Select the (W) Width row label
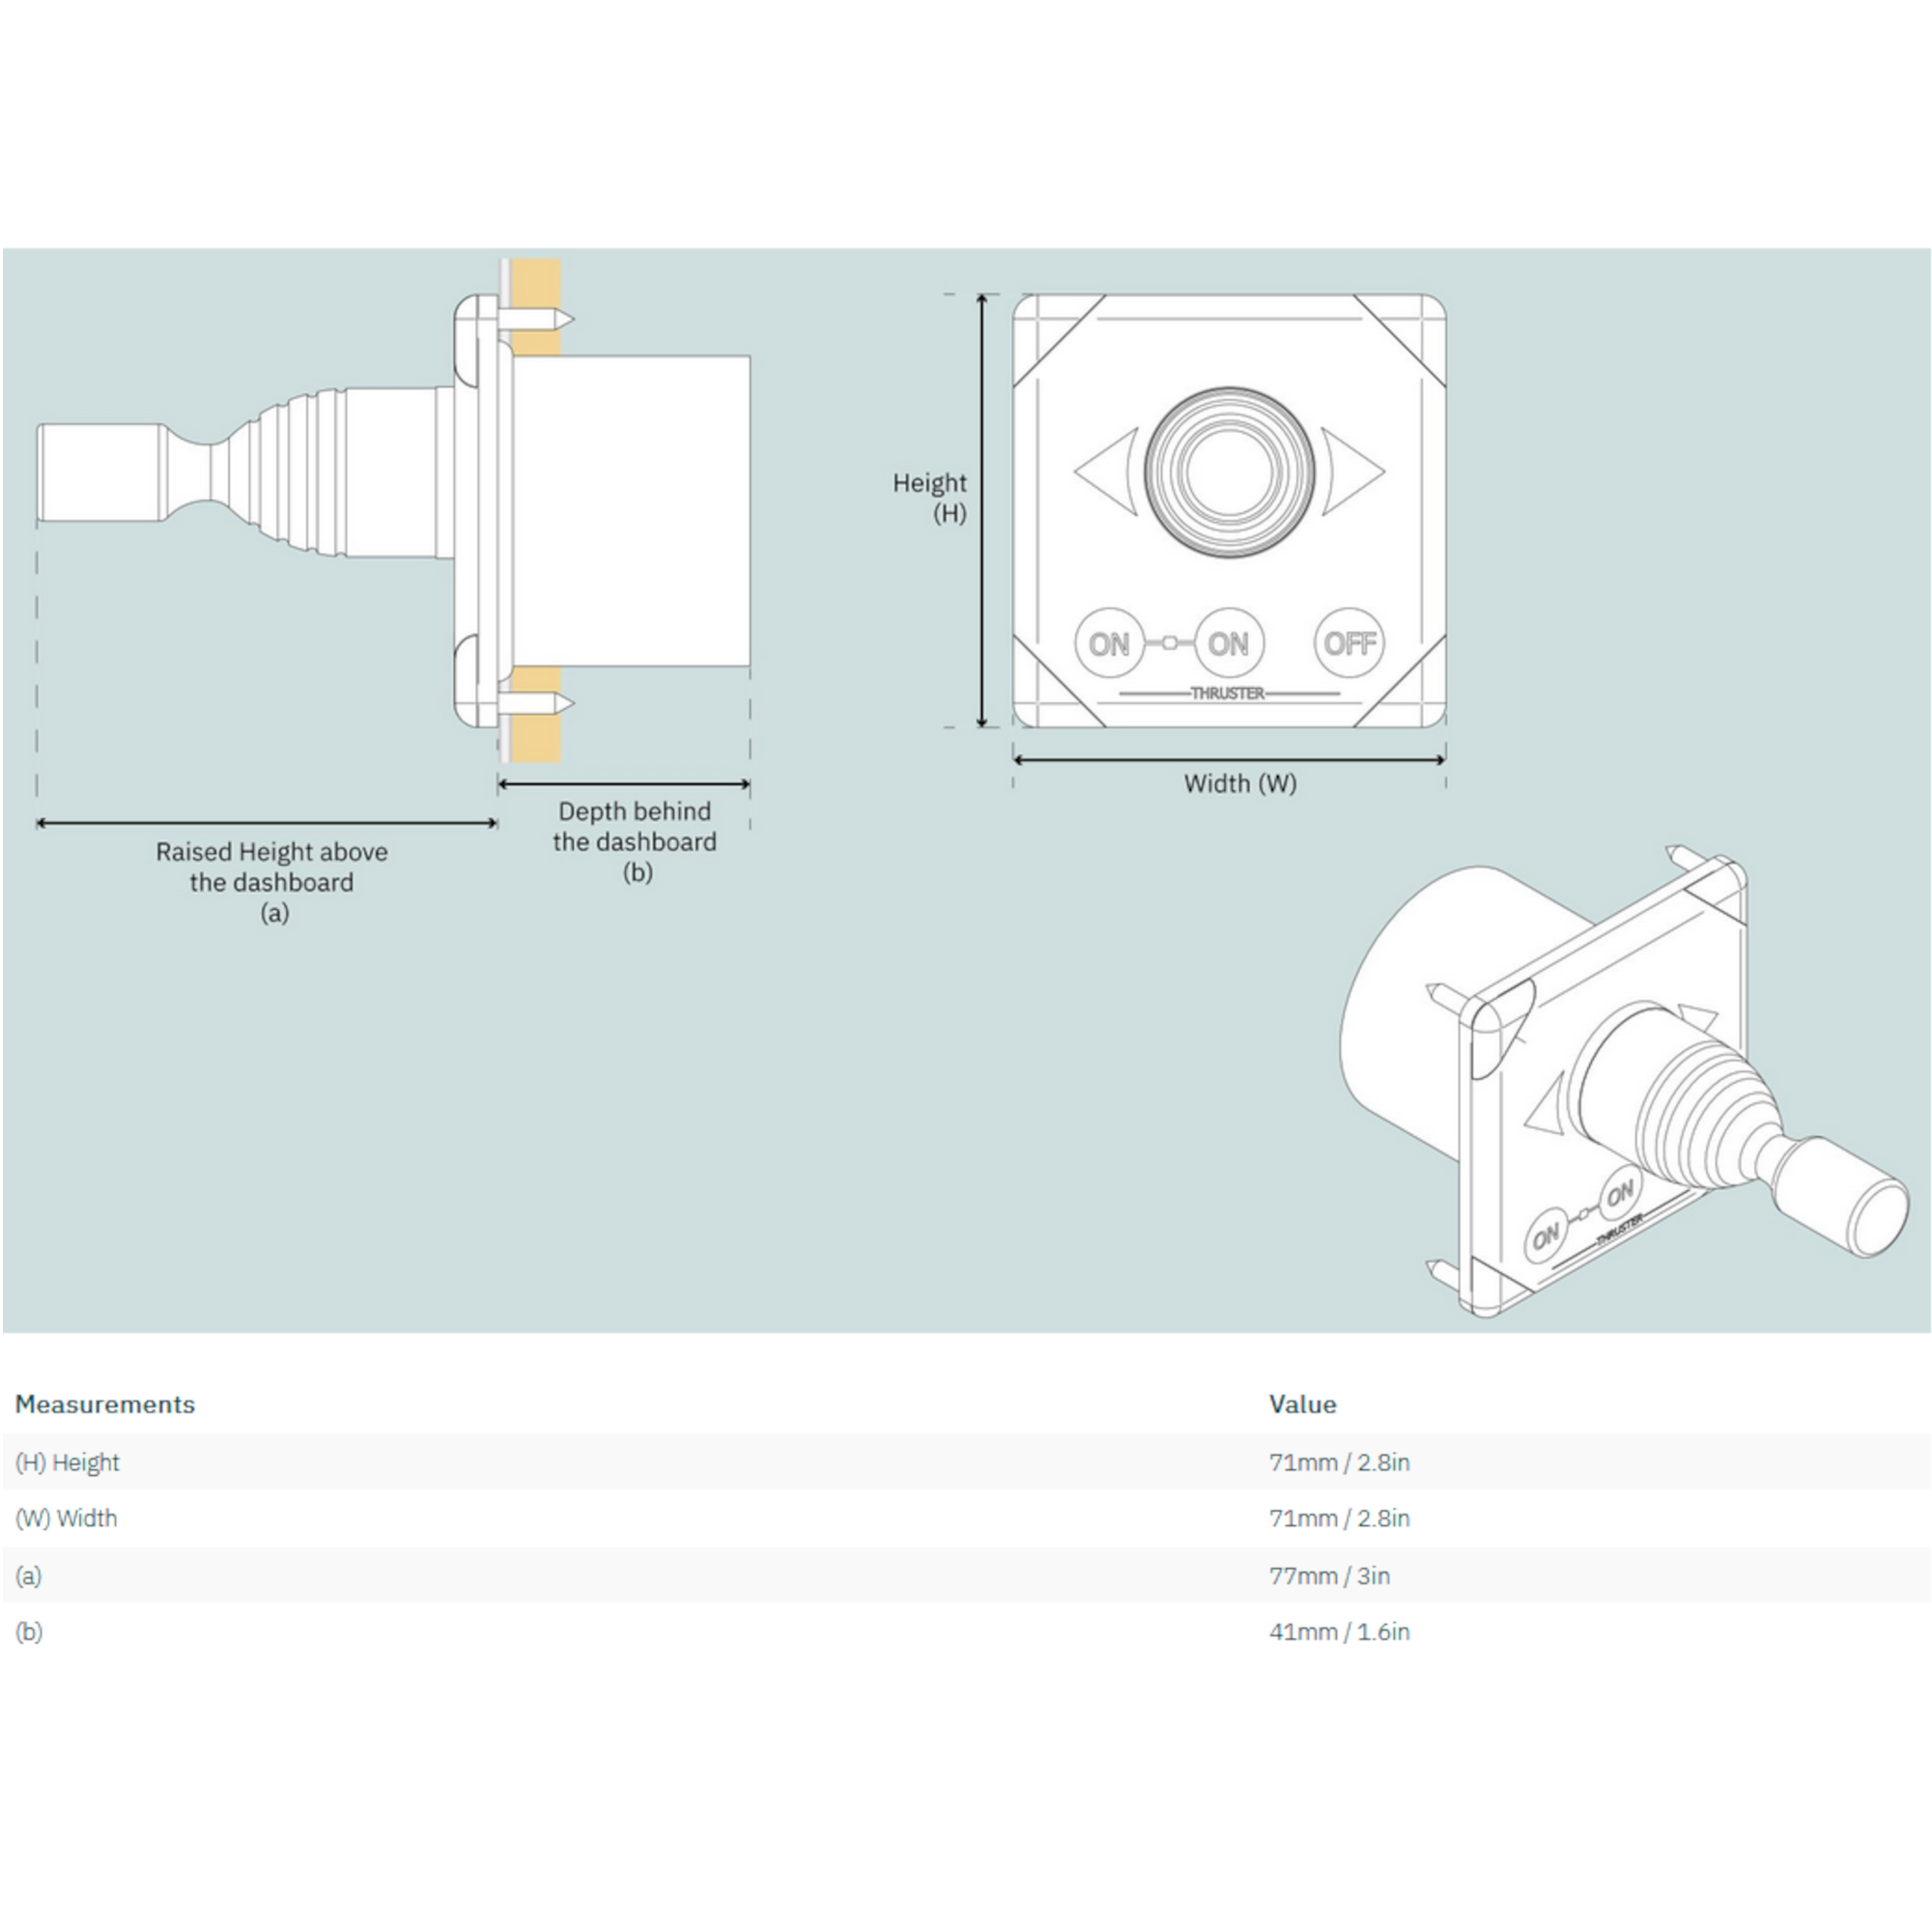The width and height of the screenshot is (1932, 1932). pyautogui.click(x=66, y=1518)
